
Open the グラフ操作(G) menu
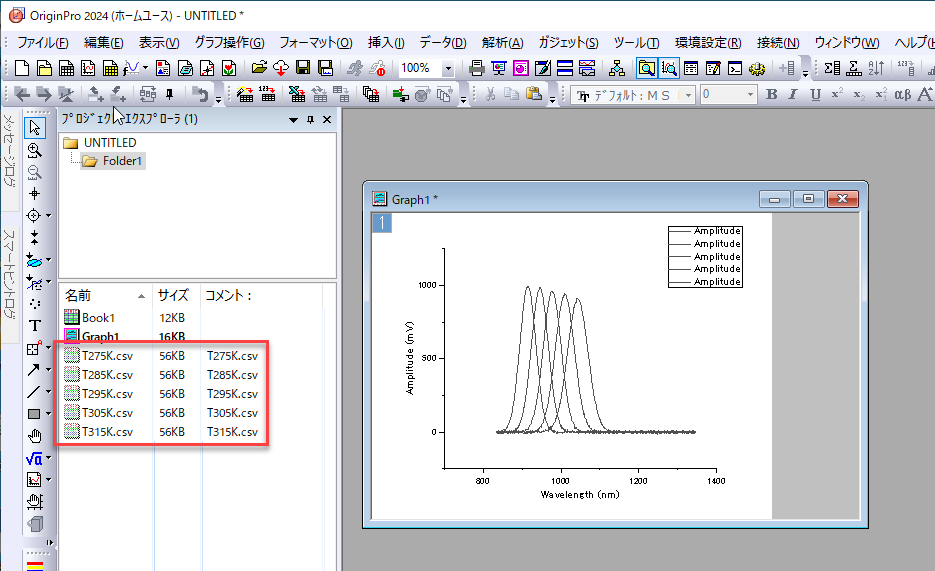229,43
